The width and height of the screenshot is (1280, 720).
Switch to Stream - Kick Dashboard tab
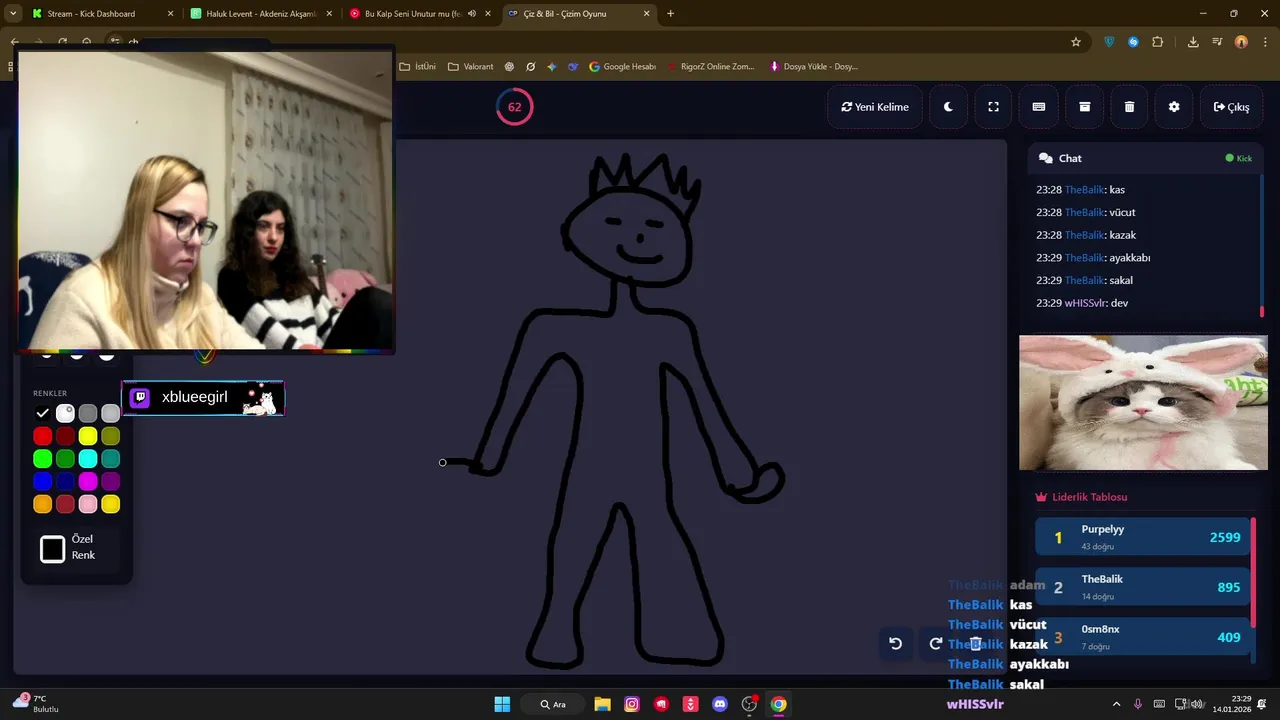pos(101,14)
